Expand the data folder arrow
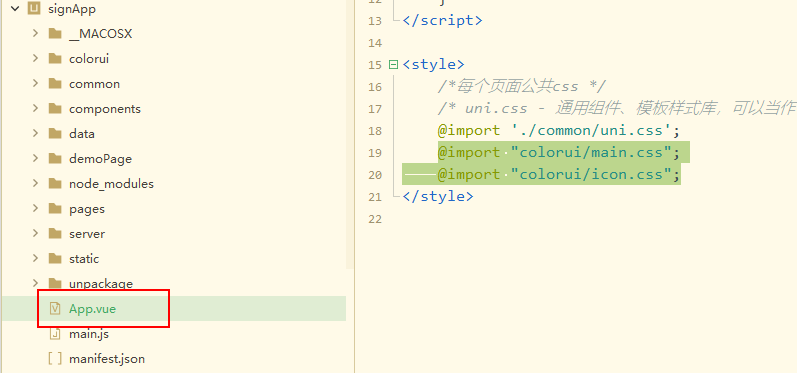 (35, 133)
